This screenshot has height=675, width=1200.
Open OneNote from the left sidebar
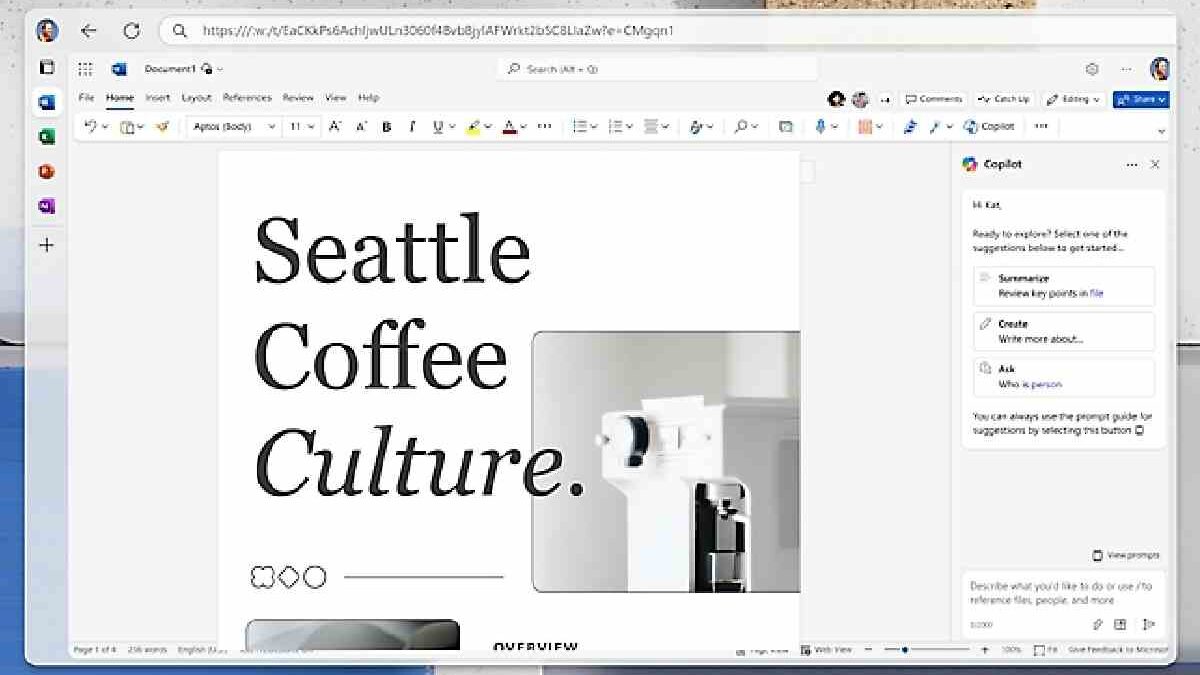point(46,207)
